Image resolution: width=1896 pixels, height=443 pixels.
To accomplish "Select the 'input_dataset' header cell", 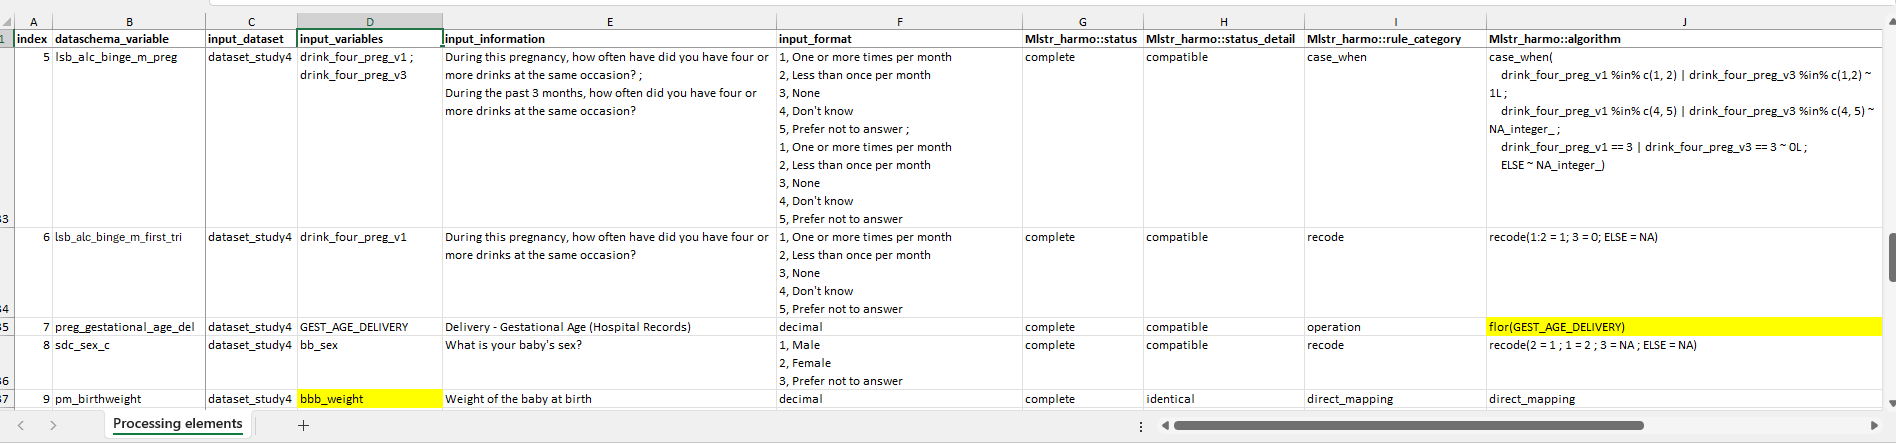I will 251,39.
